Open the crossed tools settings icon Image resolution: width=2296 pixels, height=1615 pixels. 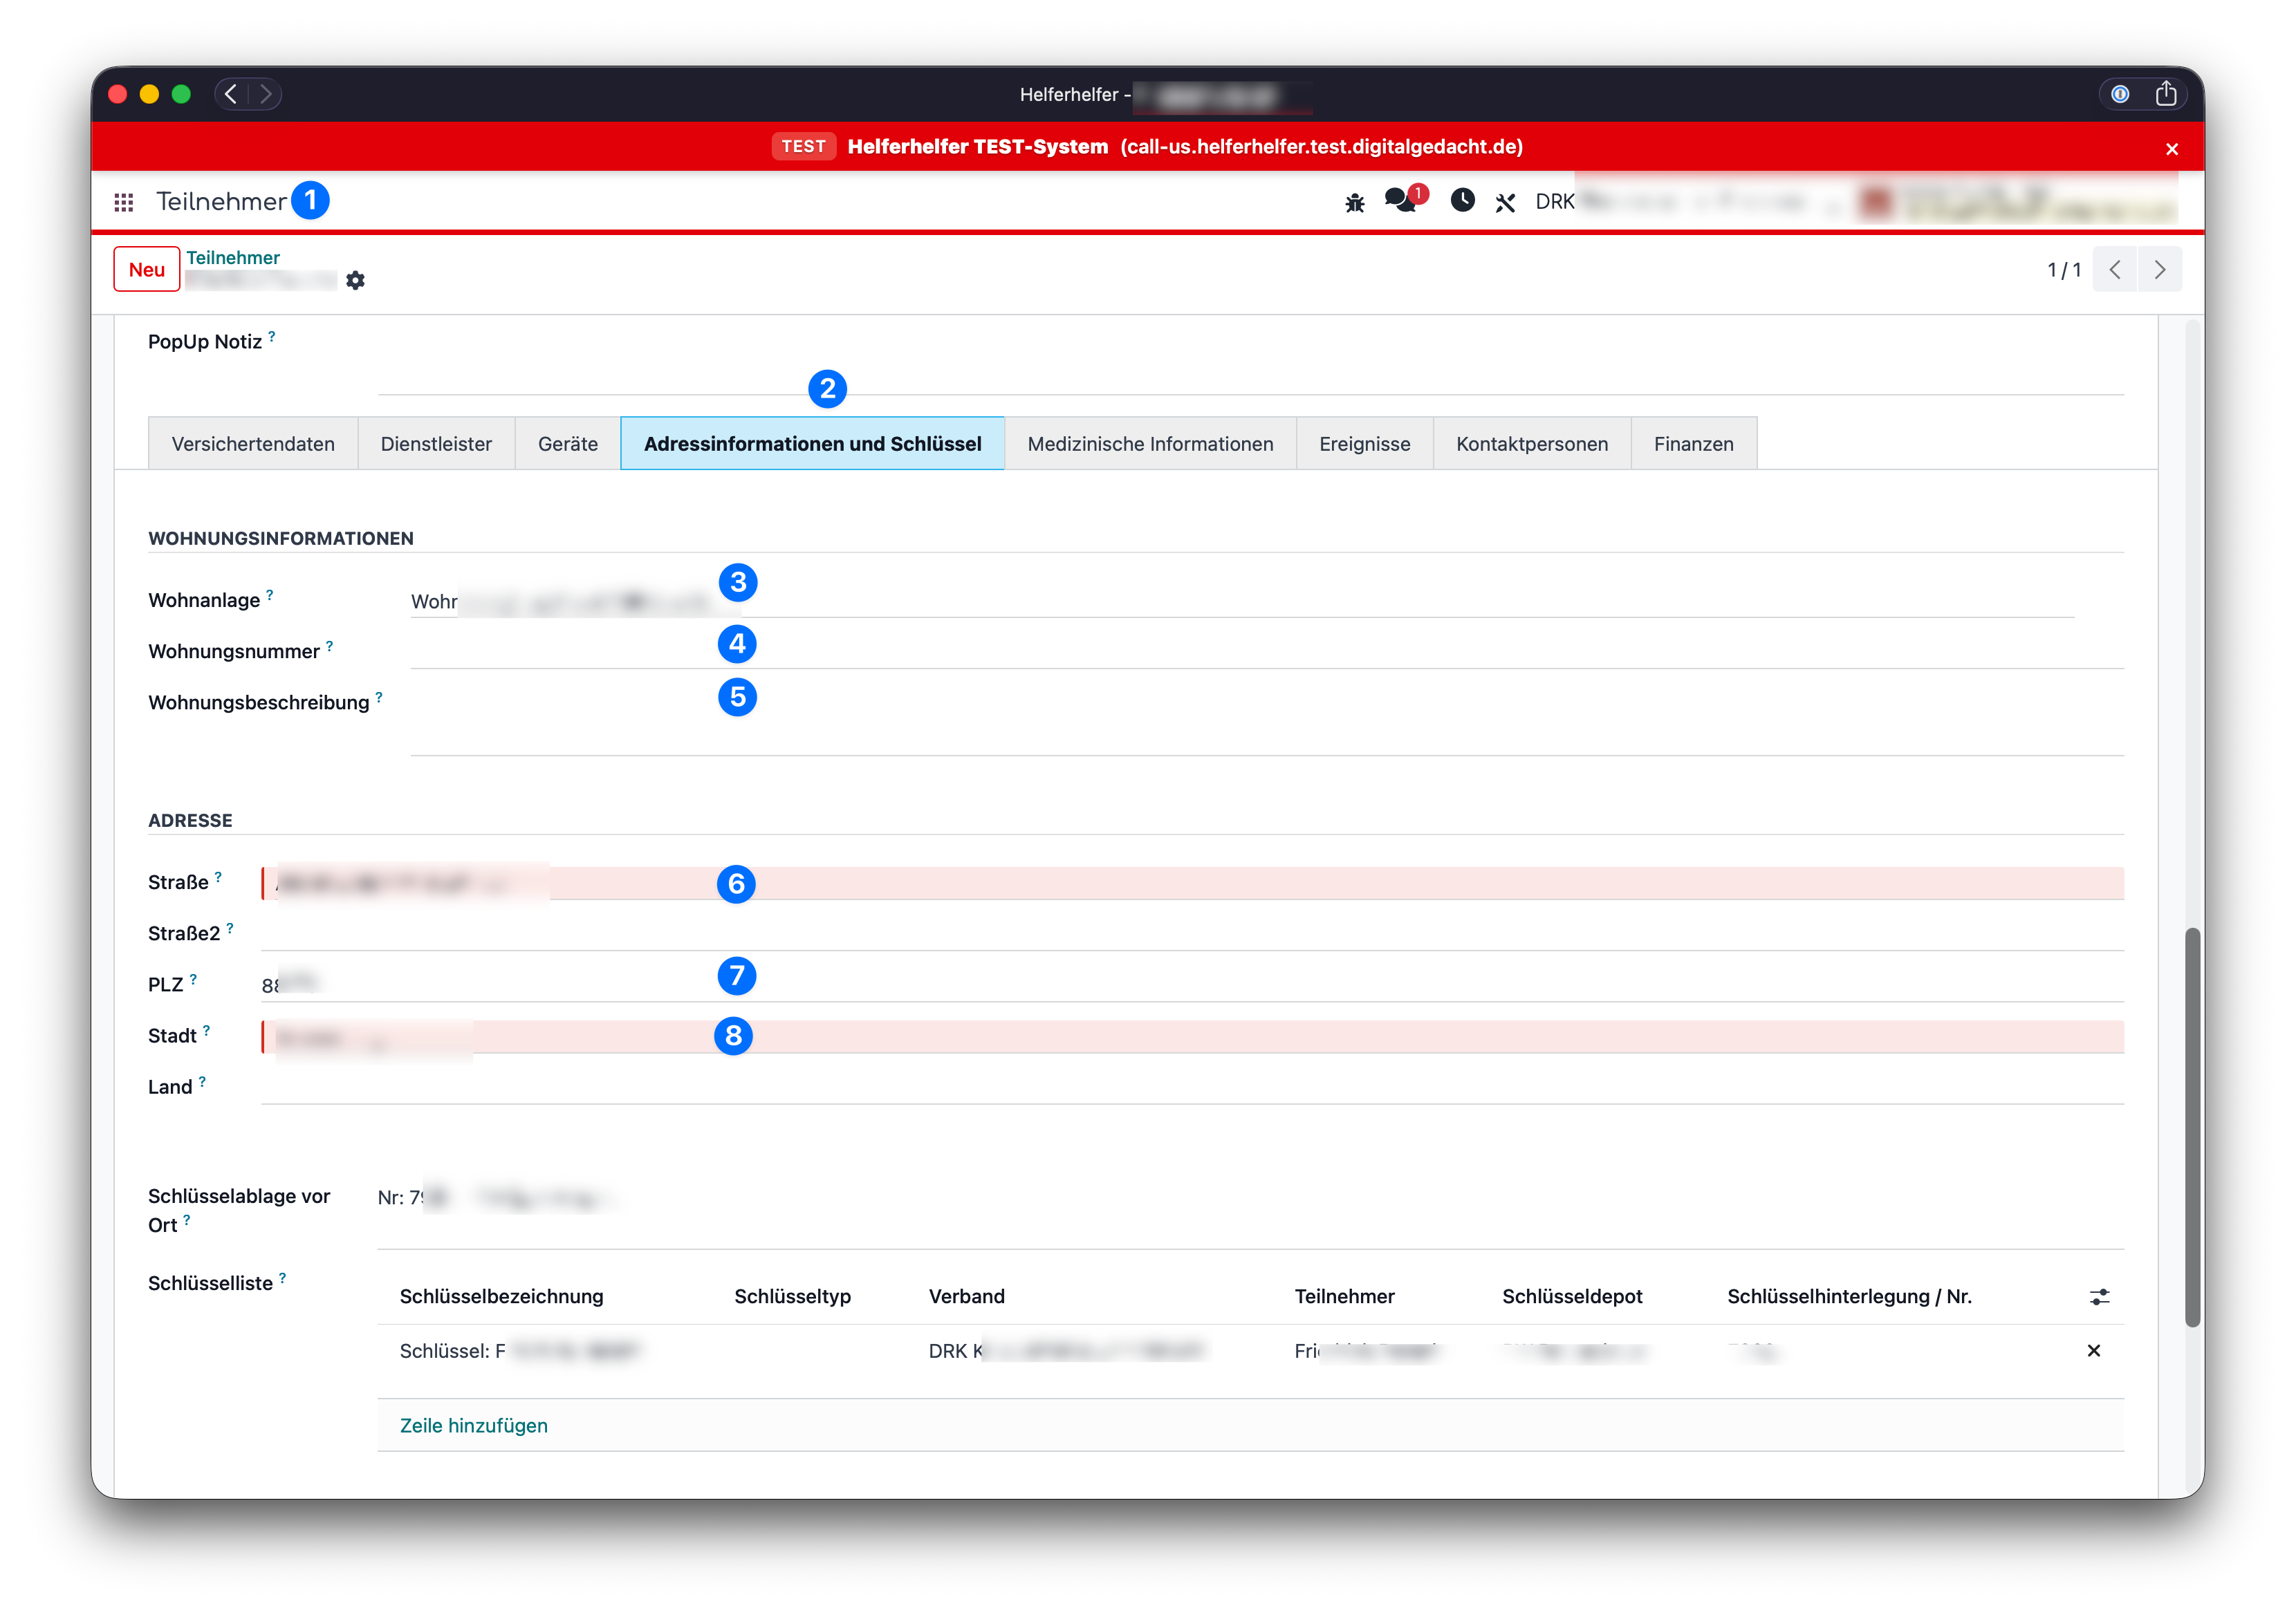click(1505, 203)
